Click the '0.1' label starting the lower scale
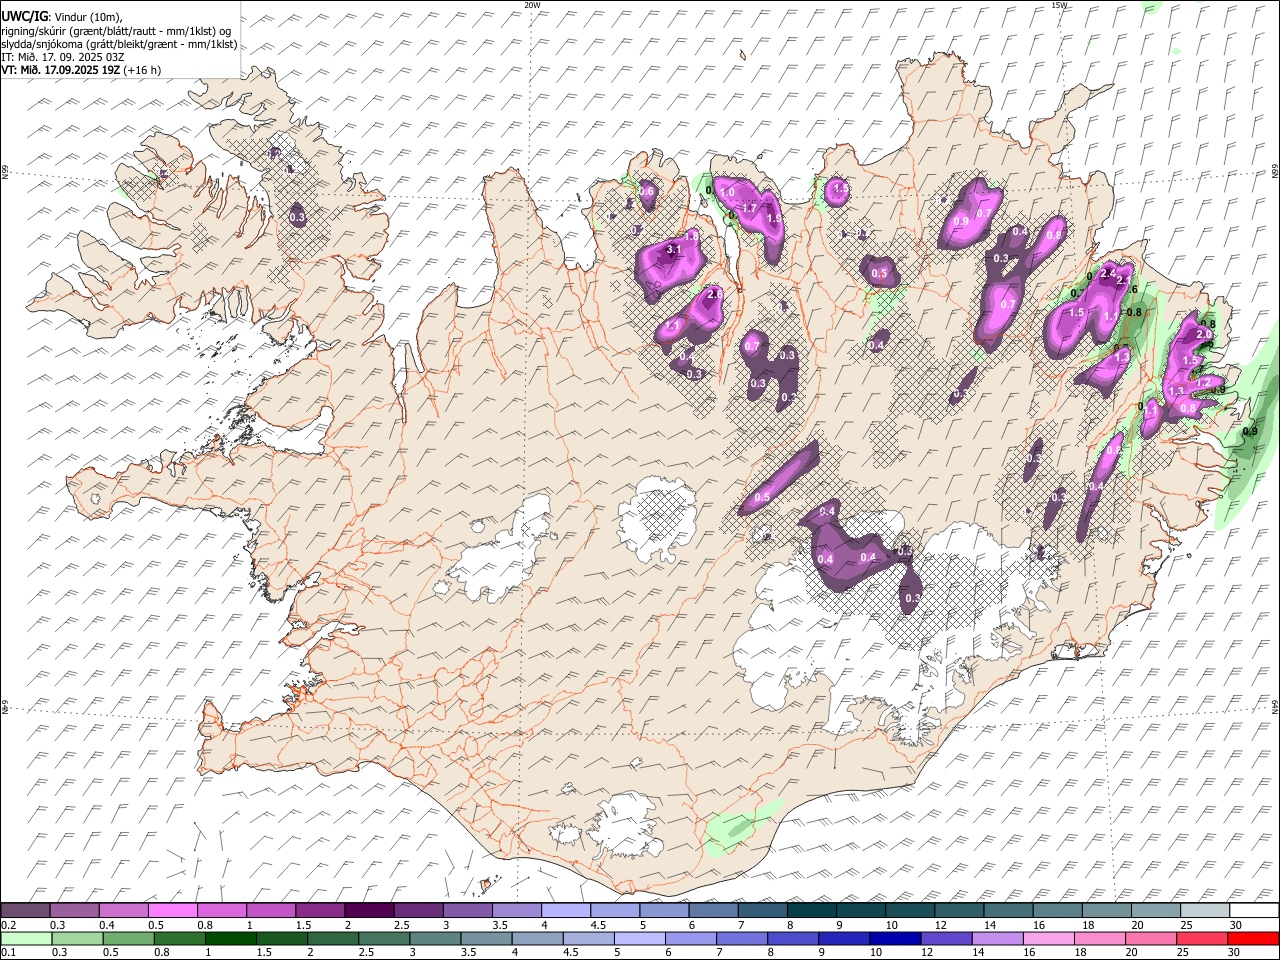The image size is (1280, 960). pos(8,952)
